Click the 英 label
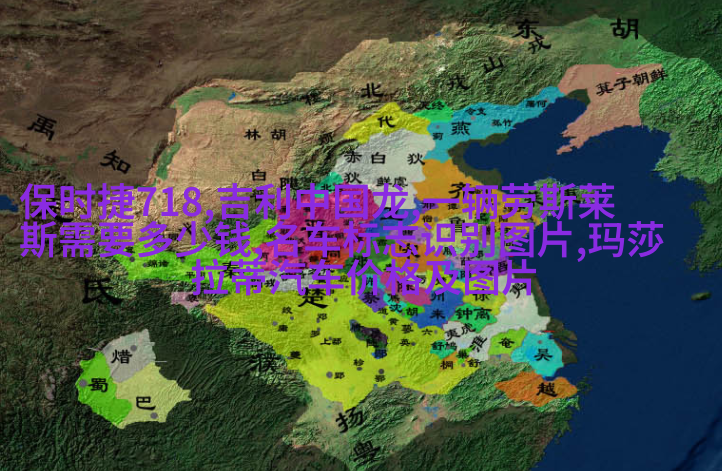This screenshot has width=722, height=471. pos(405,342)
